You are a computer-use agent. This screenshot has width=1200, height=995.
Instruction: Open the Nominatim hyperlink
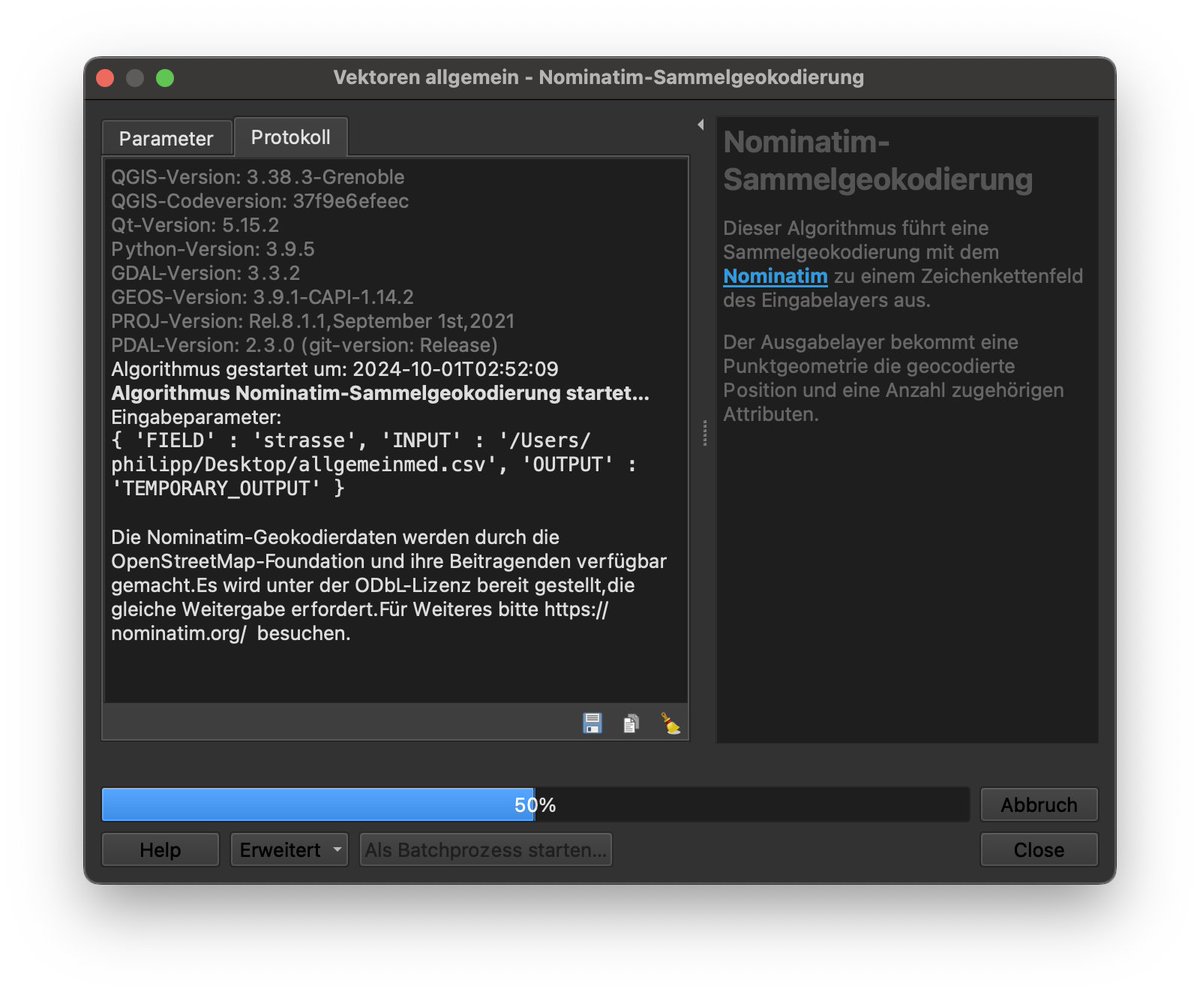point(775,276)
